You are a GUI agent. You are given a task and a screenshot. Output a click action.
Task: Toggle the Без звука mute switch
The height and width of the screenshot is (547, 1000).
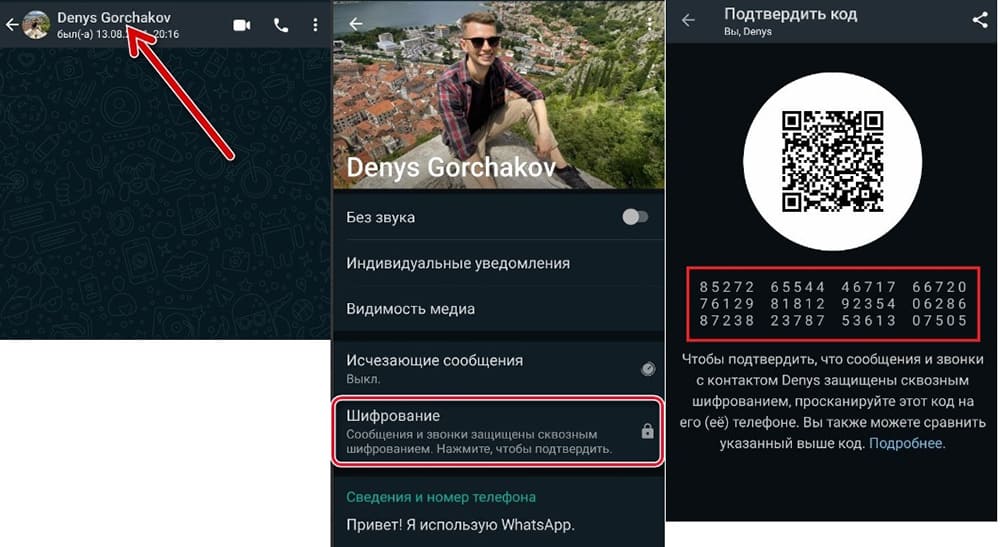pos(635,217)
